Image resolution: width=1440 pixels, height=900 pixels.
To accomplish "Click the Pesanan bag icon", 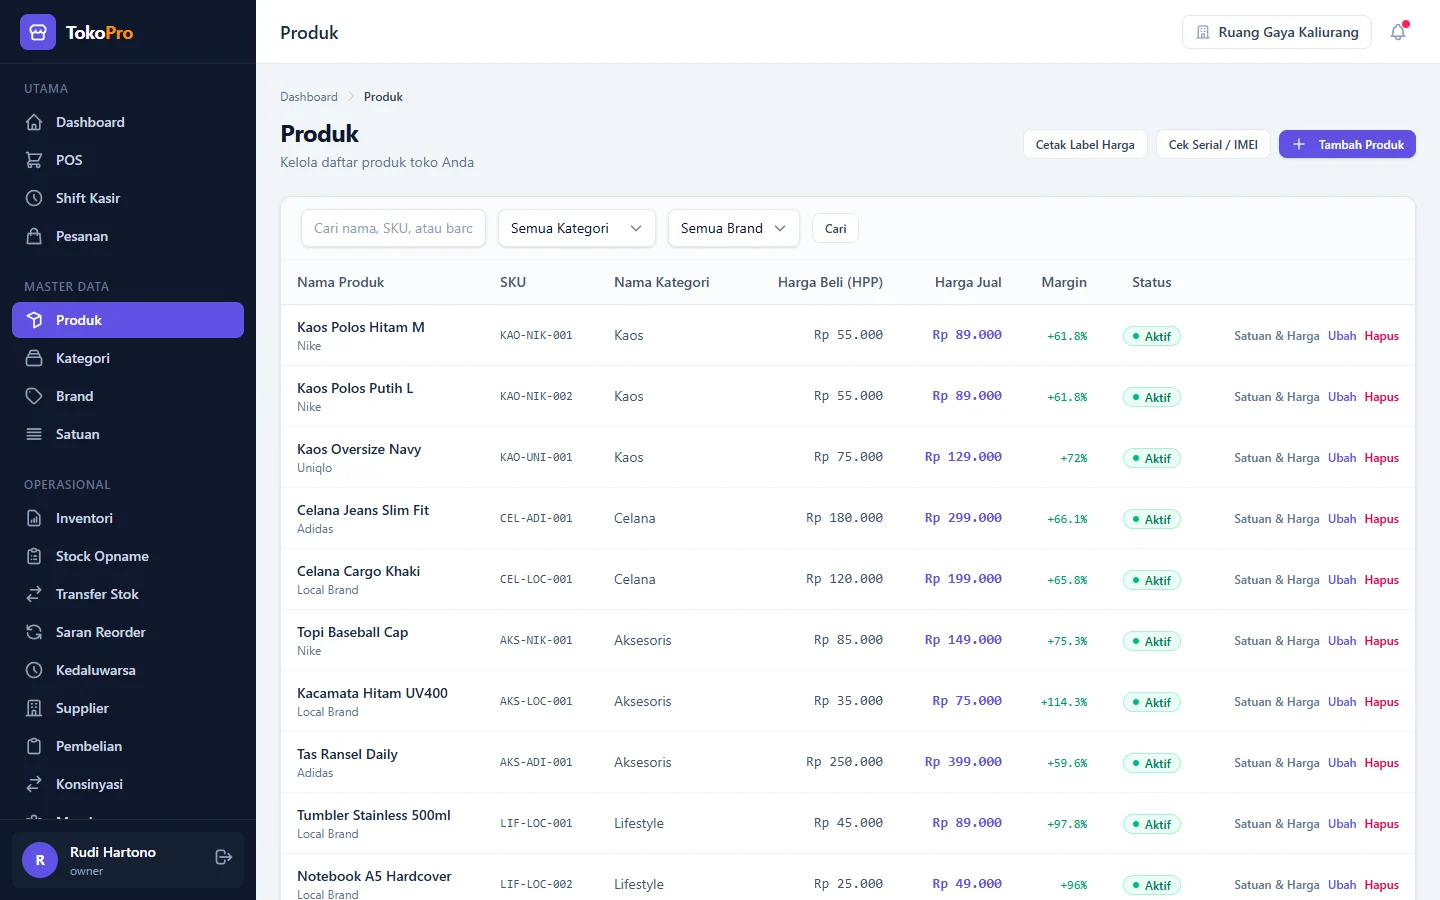I will click(x=34, y=236).
